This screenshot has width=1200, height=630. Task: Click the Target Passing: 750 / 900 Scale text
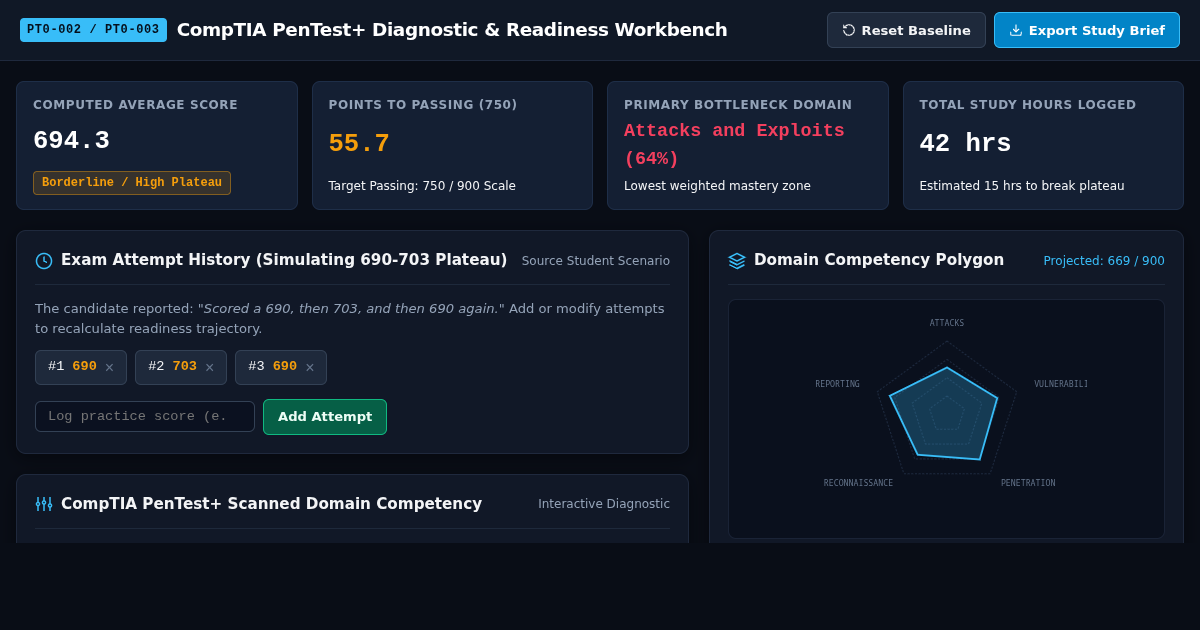(x=422, y=186)
